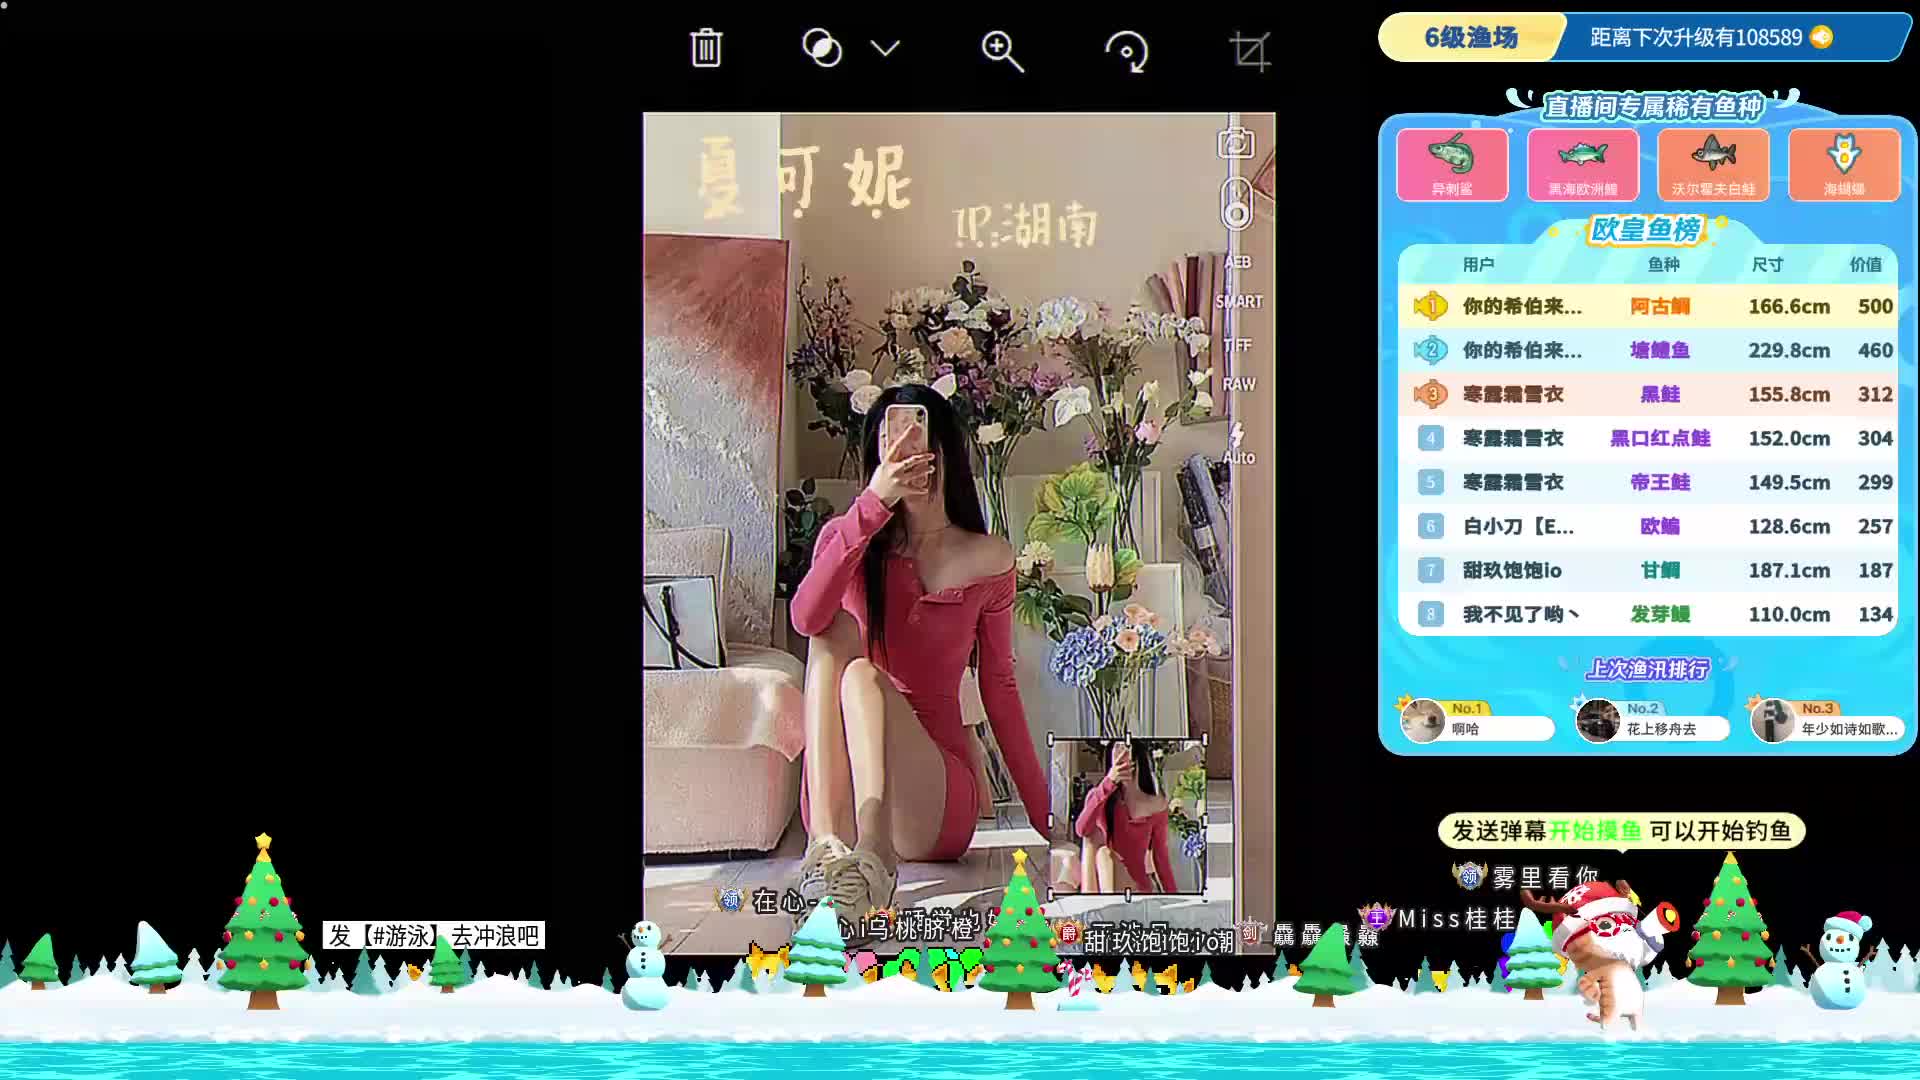Viewport: 1920px width, 1080px height.
Task: Click the camera flip icon on photo
Action: point(1236,143)
